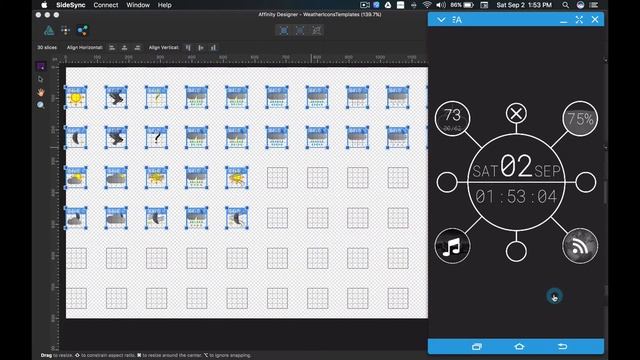Open the Apple menu

pos(44,5)
